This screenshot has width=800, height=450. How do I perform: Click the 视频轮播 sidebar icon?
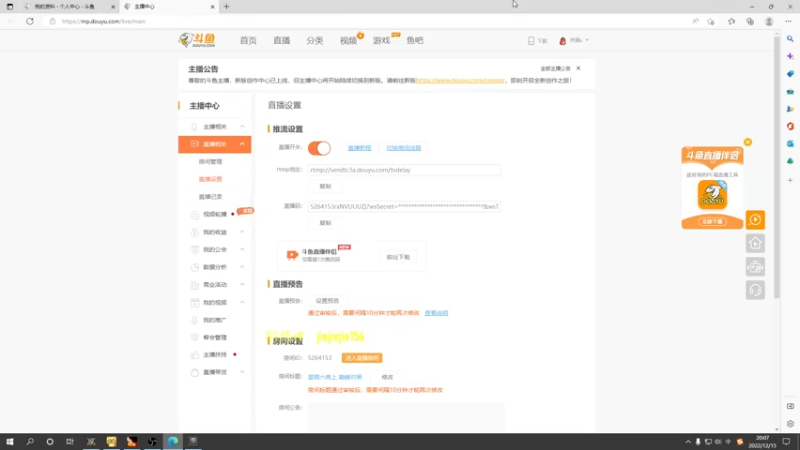coord(194,214)
